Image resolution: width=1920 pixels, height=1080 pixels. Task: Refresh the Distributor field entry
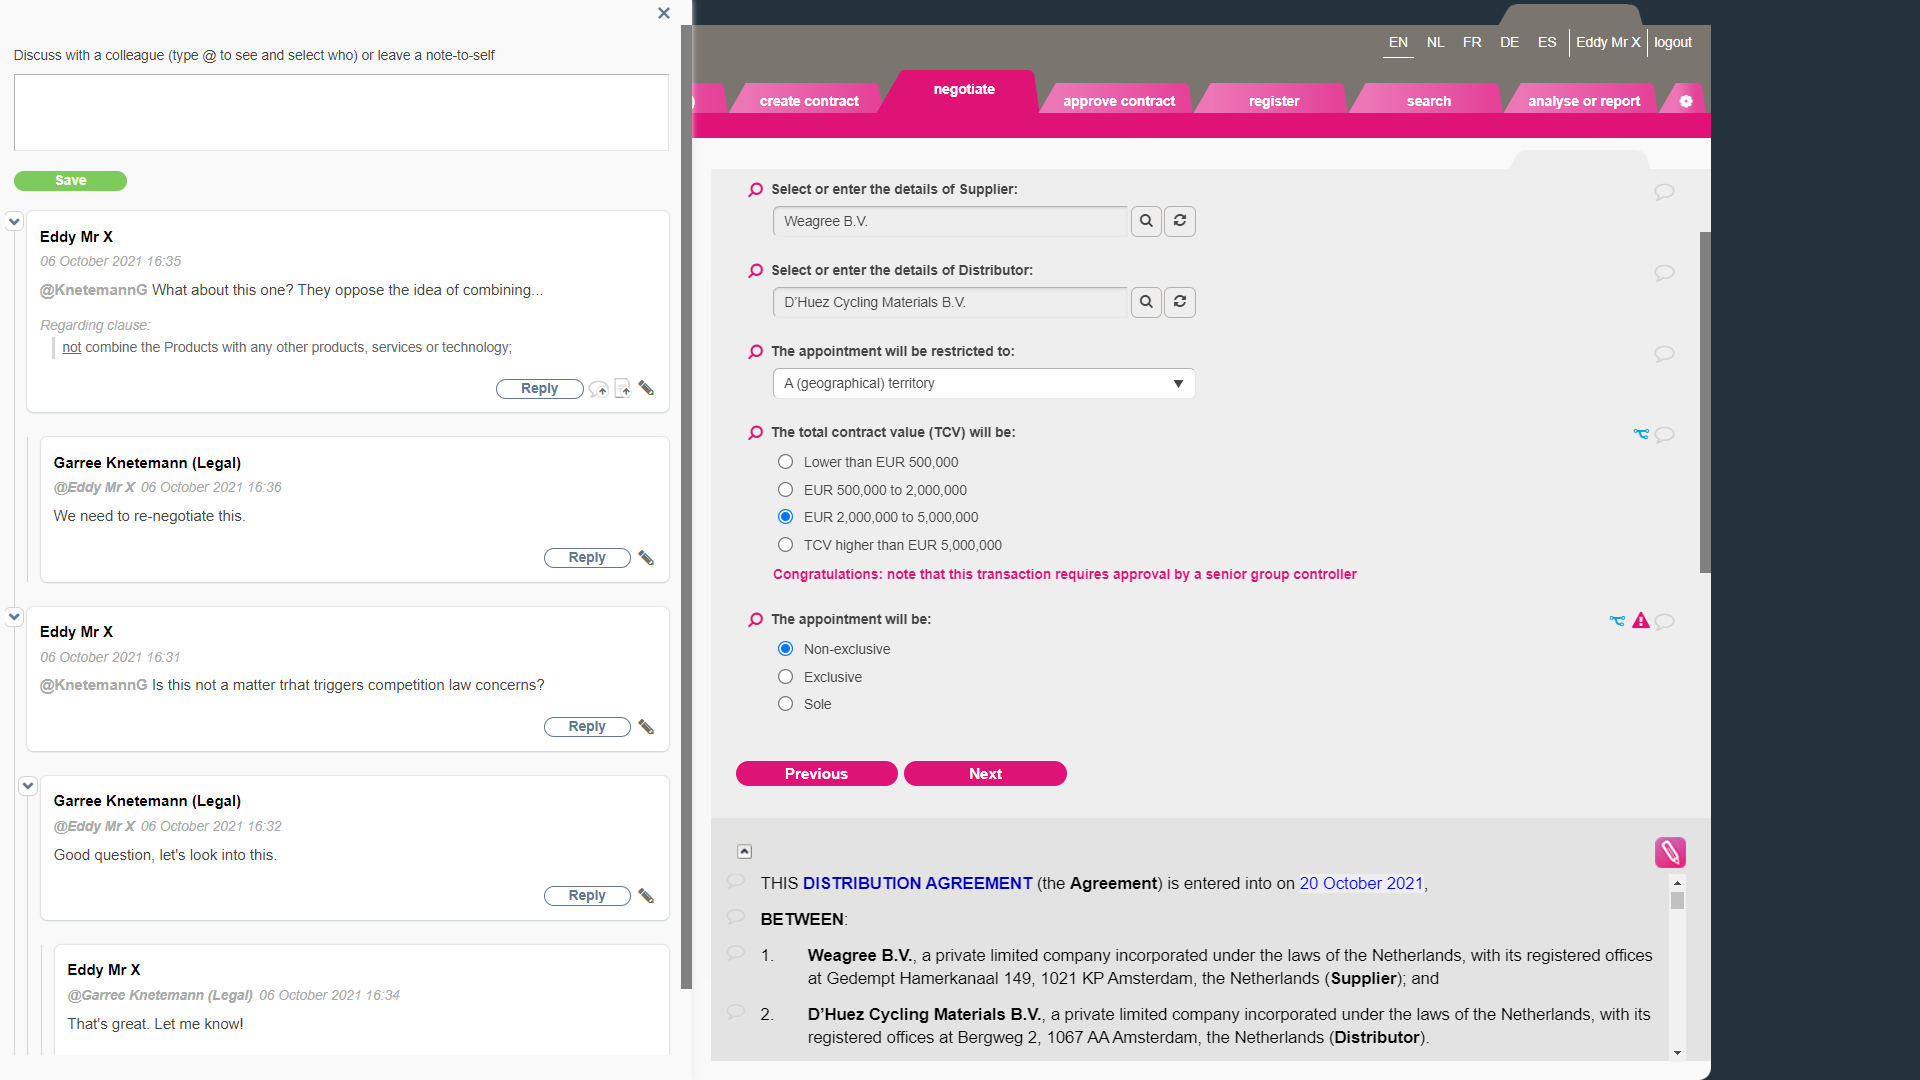point(1179,301)
